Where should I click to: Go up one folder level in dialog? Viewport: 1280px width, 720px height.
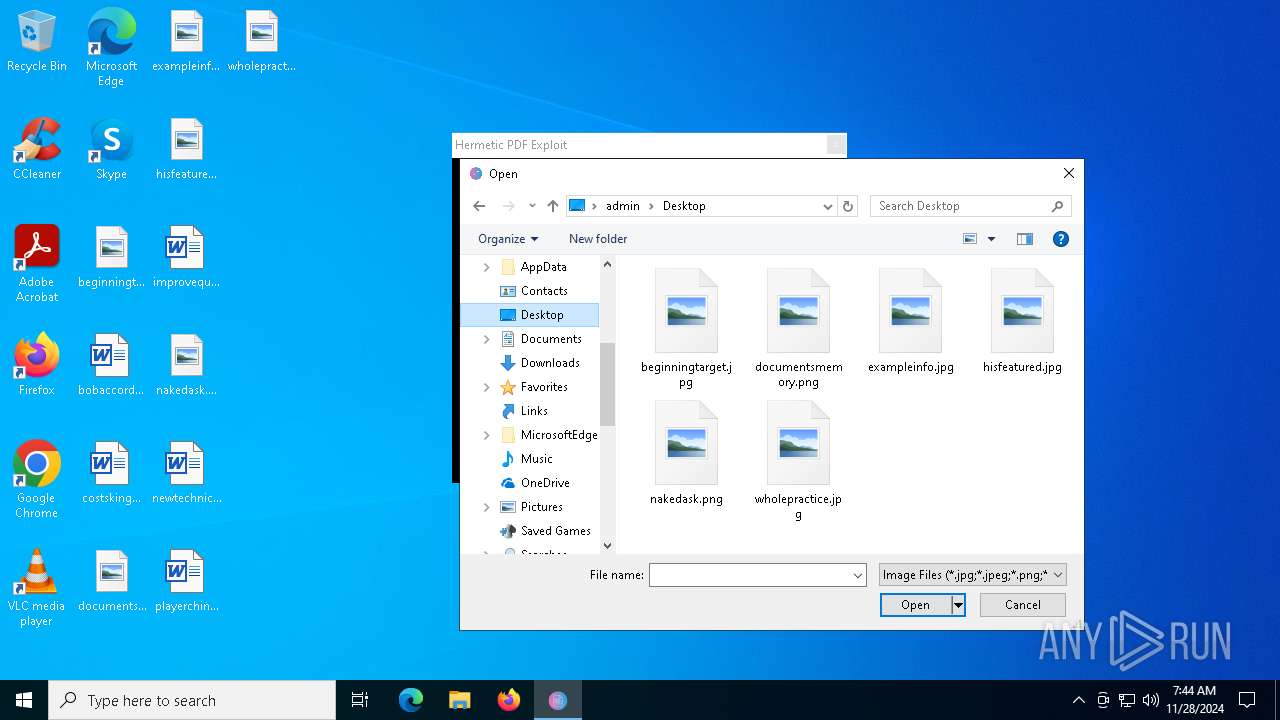click(x=553, y=206)
